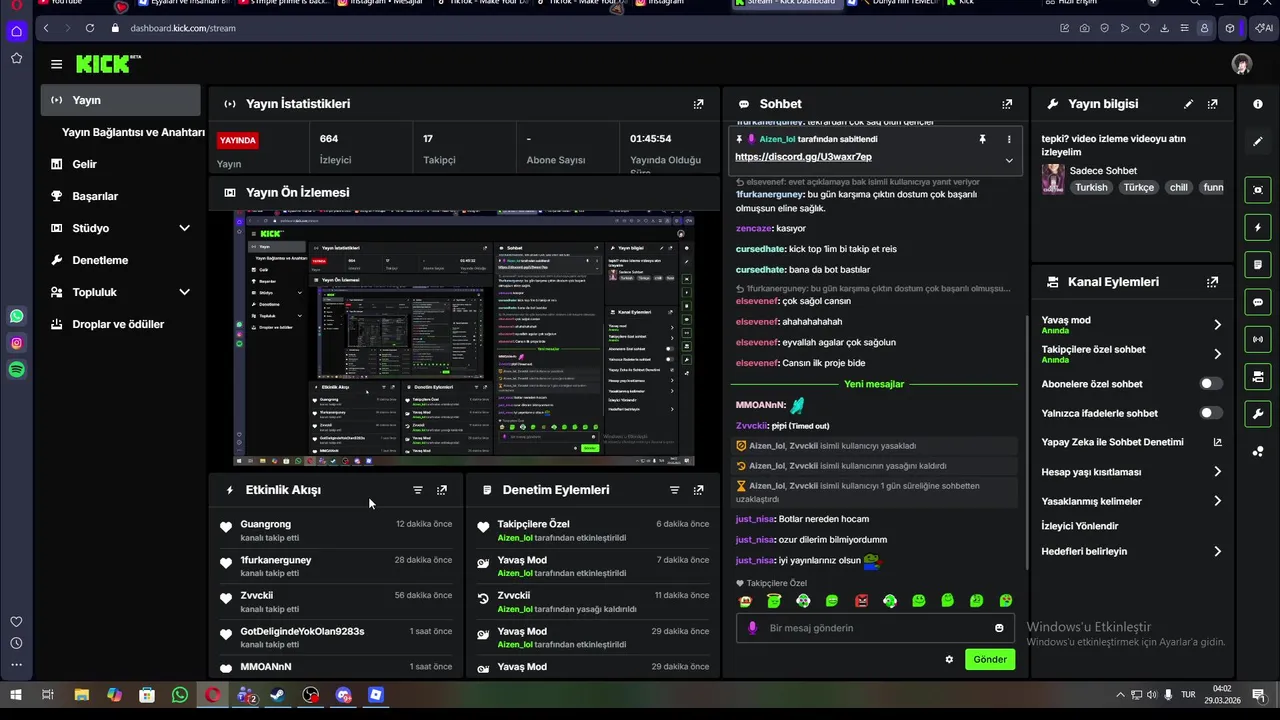Toggle the stream statistics broadcast widget icon
Image resolution: width=1280 pixels, height=720 pixels.
point(1258,339)
